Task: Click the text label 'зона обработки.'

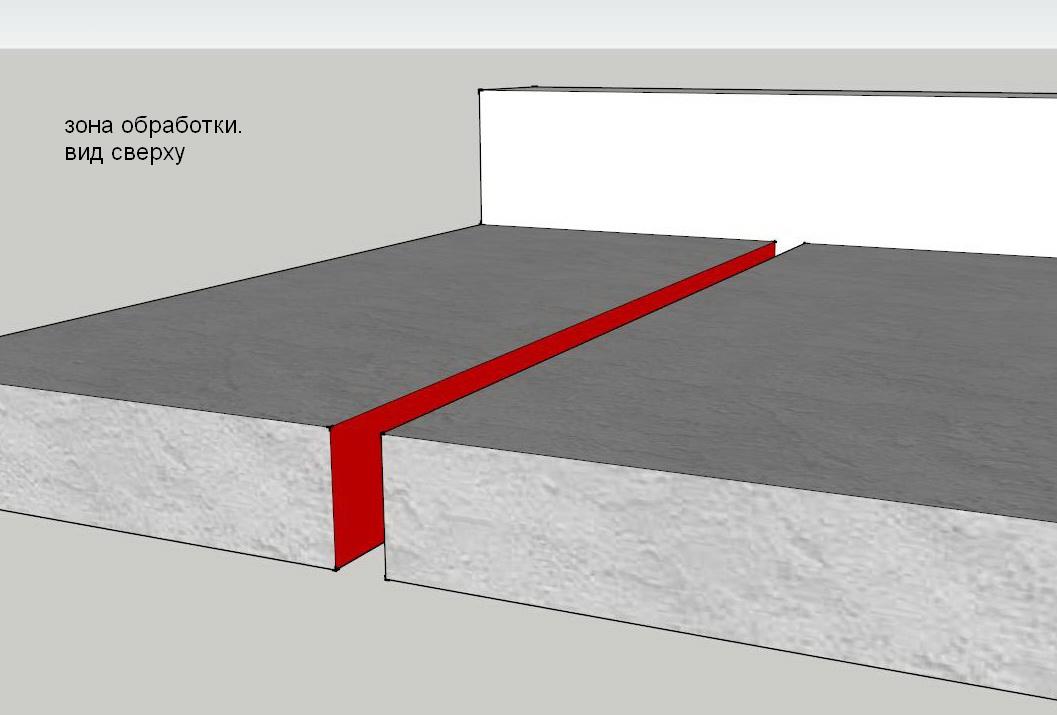Action: (153, 126)
